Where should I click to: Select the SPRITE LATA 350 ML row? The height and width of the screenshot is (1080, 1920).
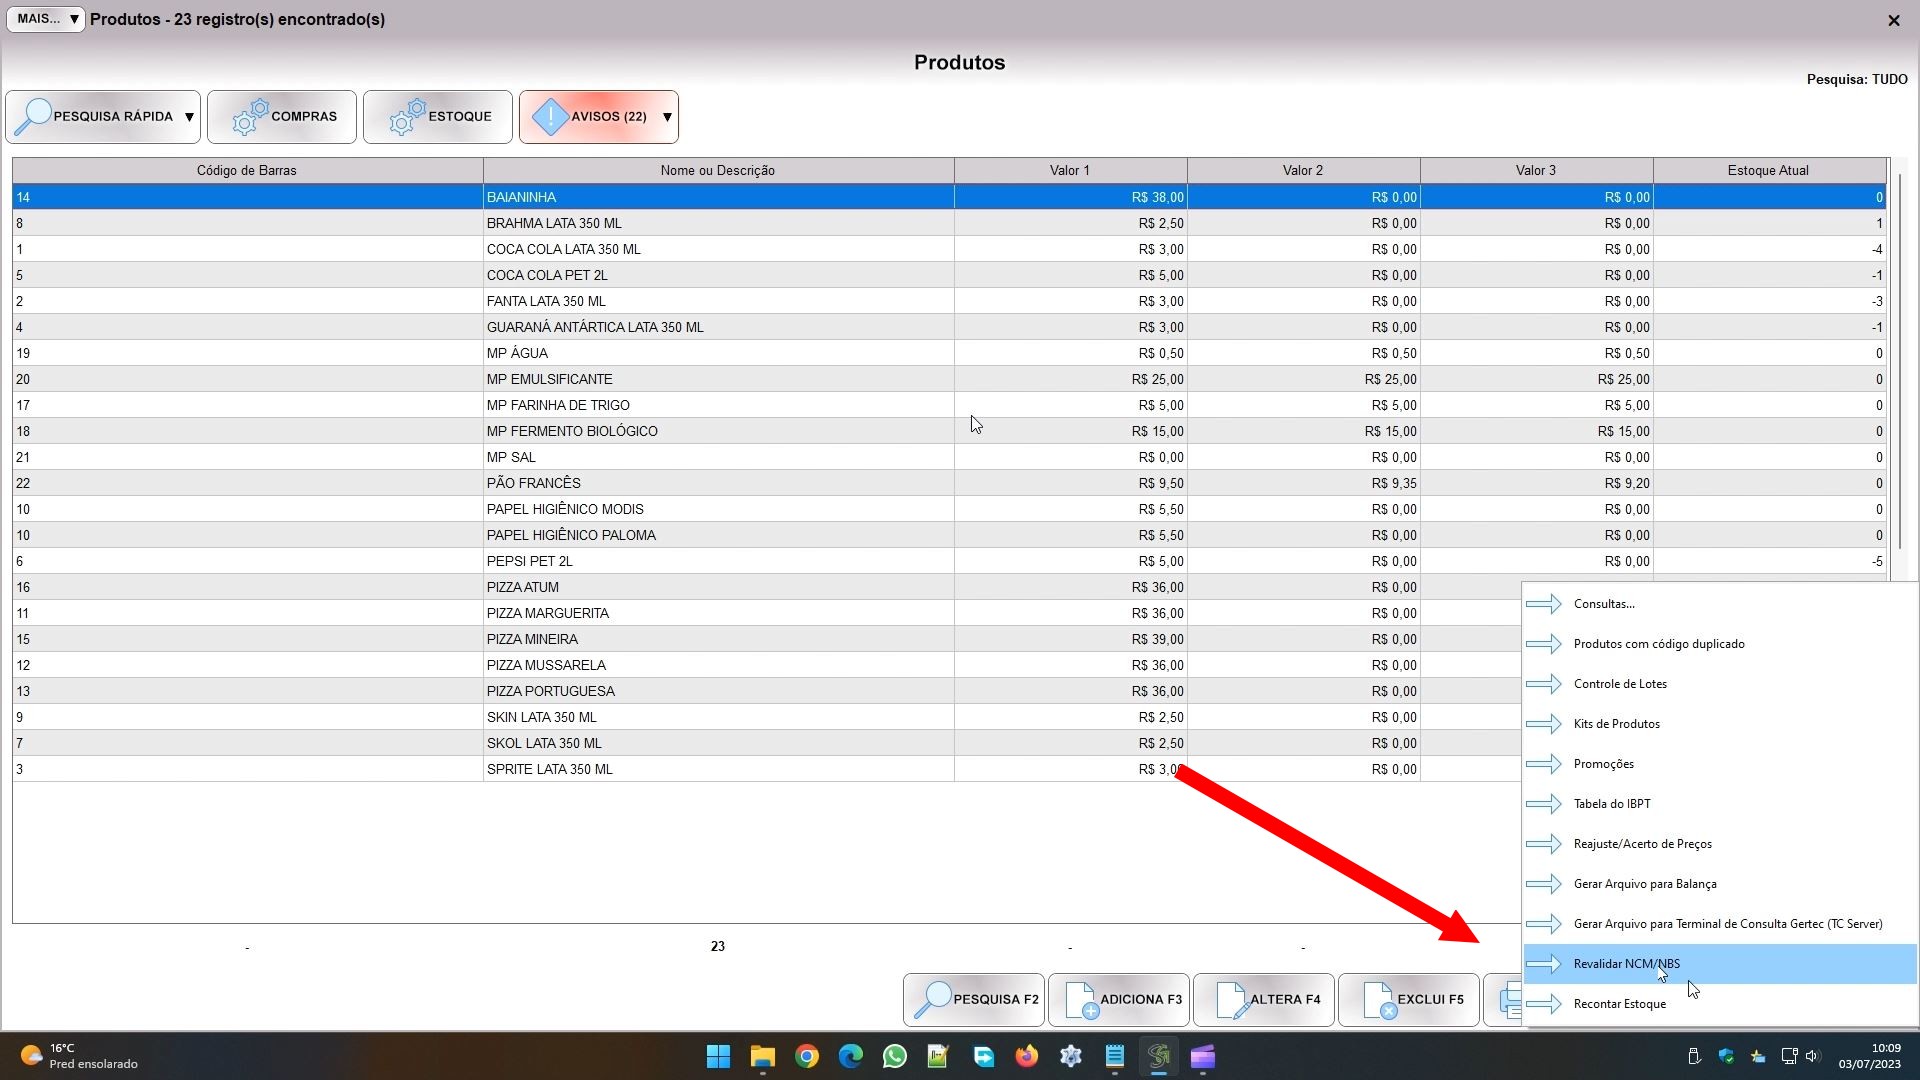tap(767, 769)
